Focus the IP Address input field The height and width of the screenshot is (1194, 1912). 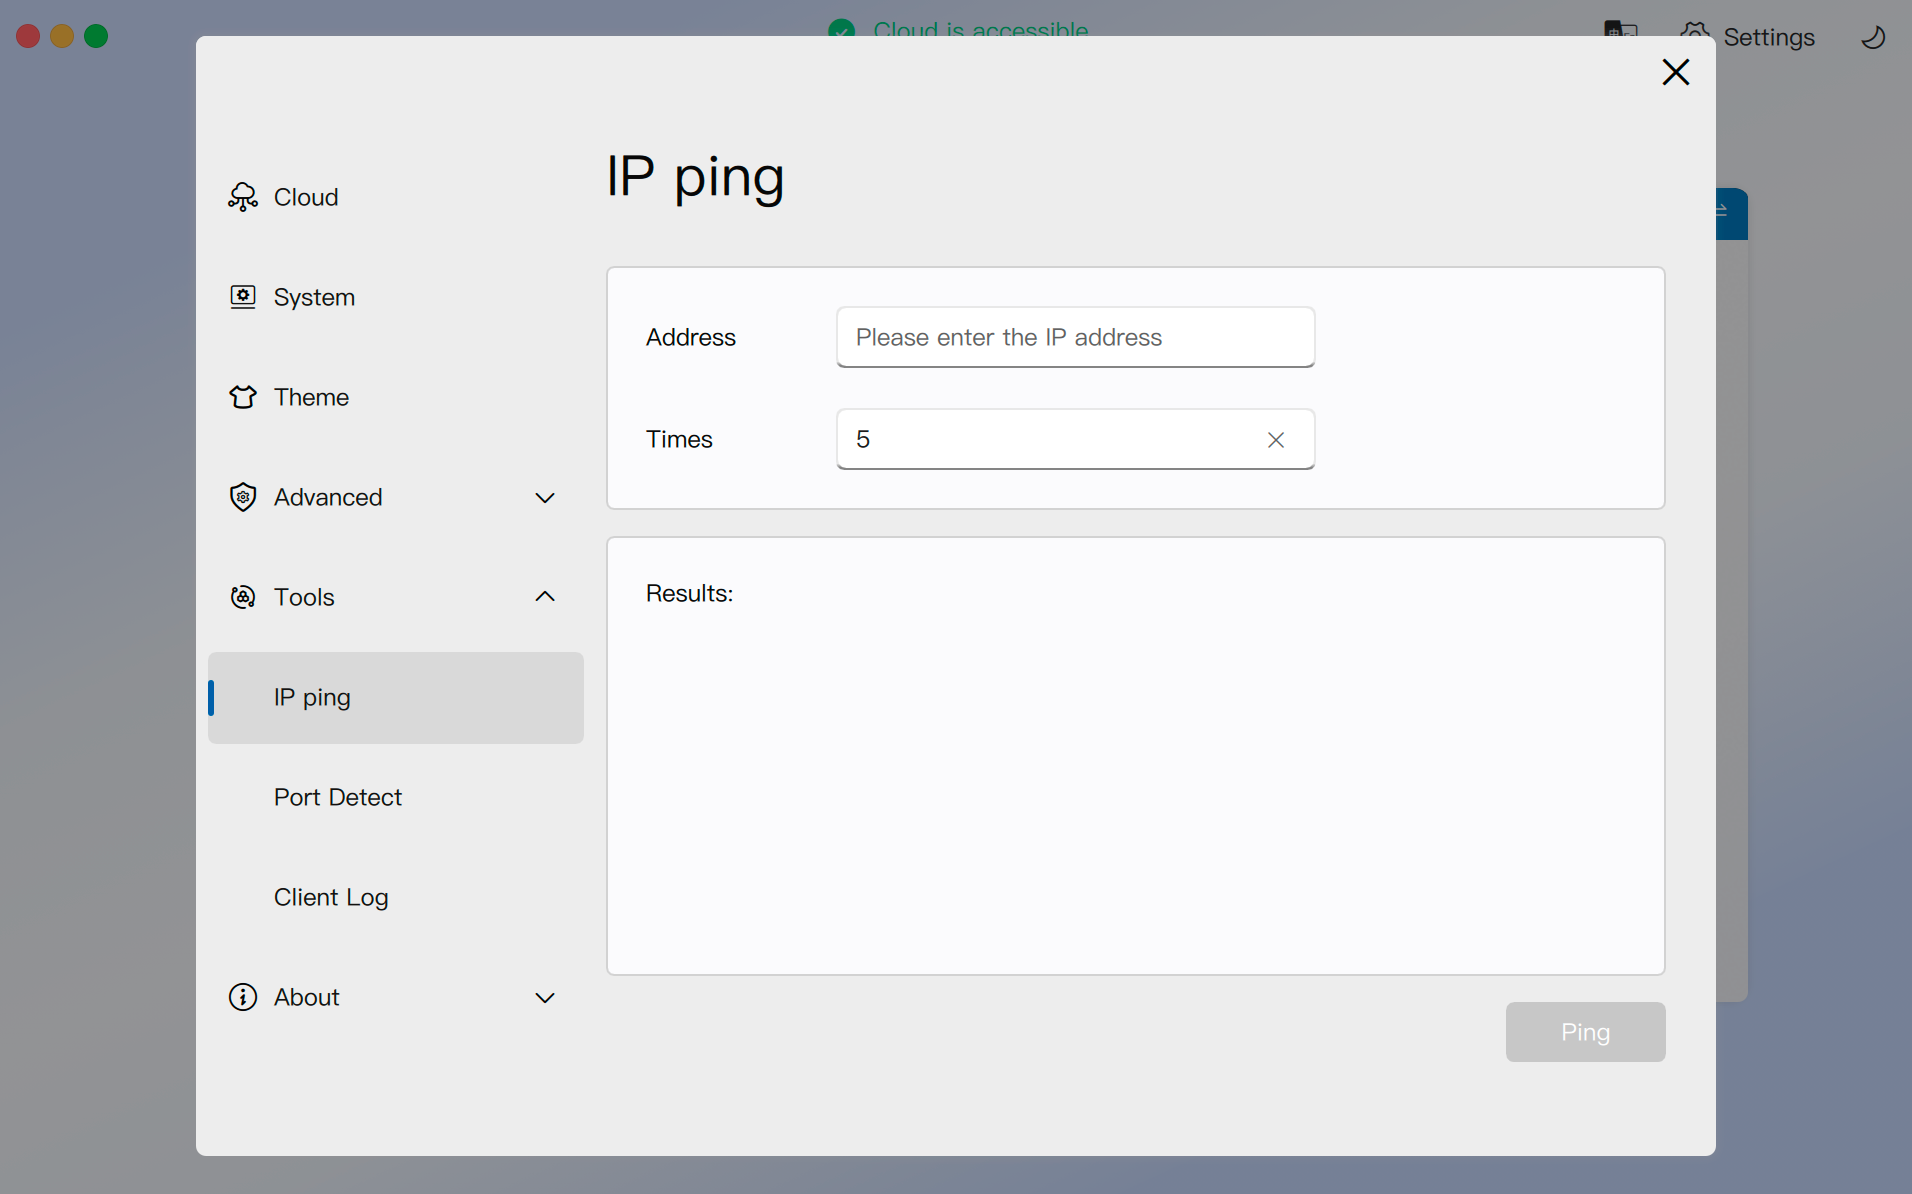click(1075, 337)
